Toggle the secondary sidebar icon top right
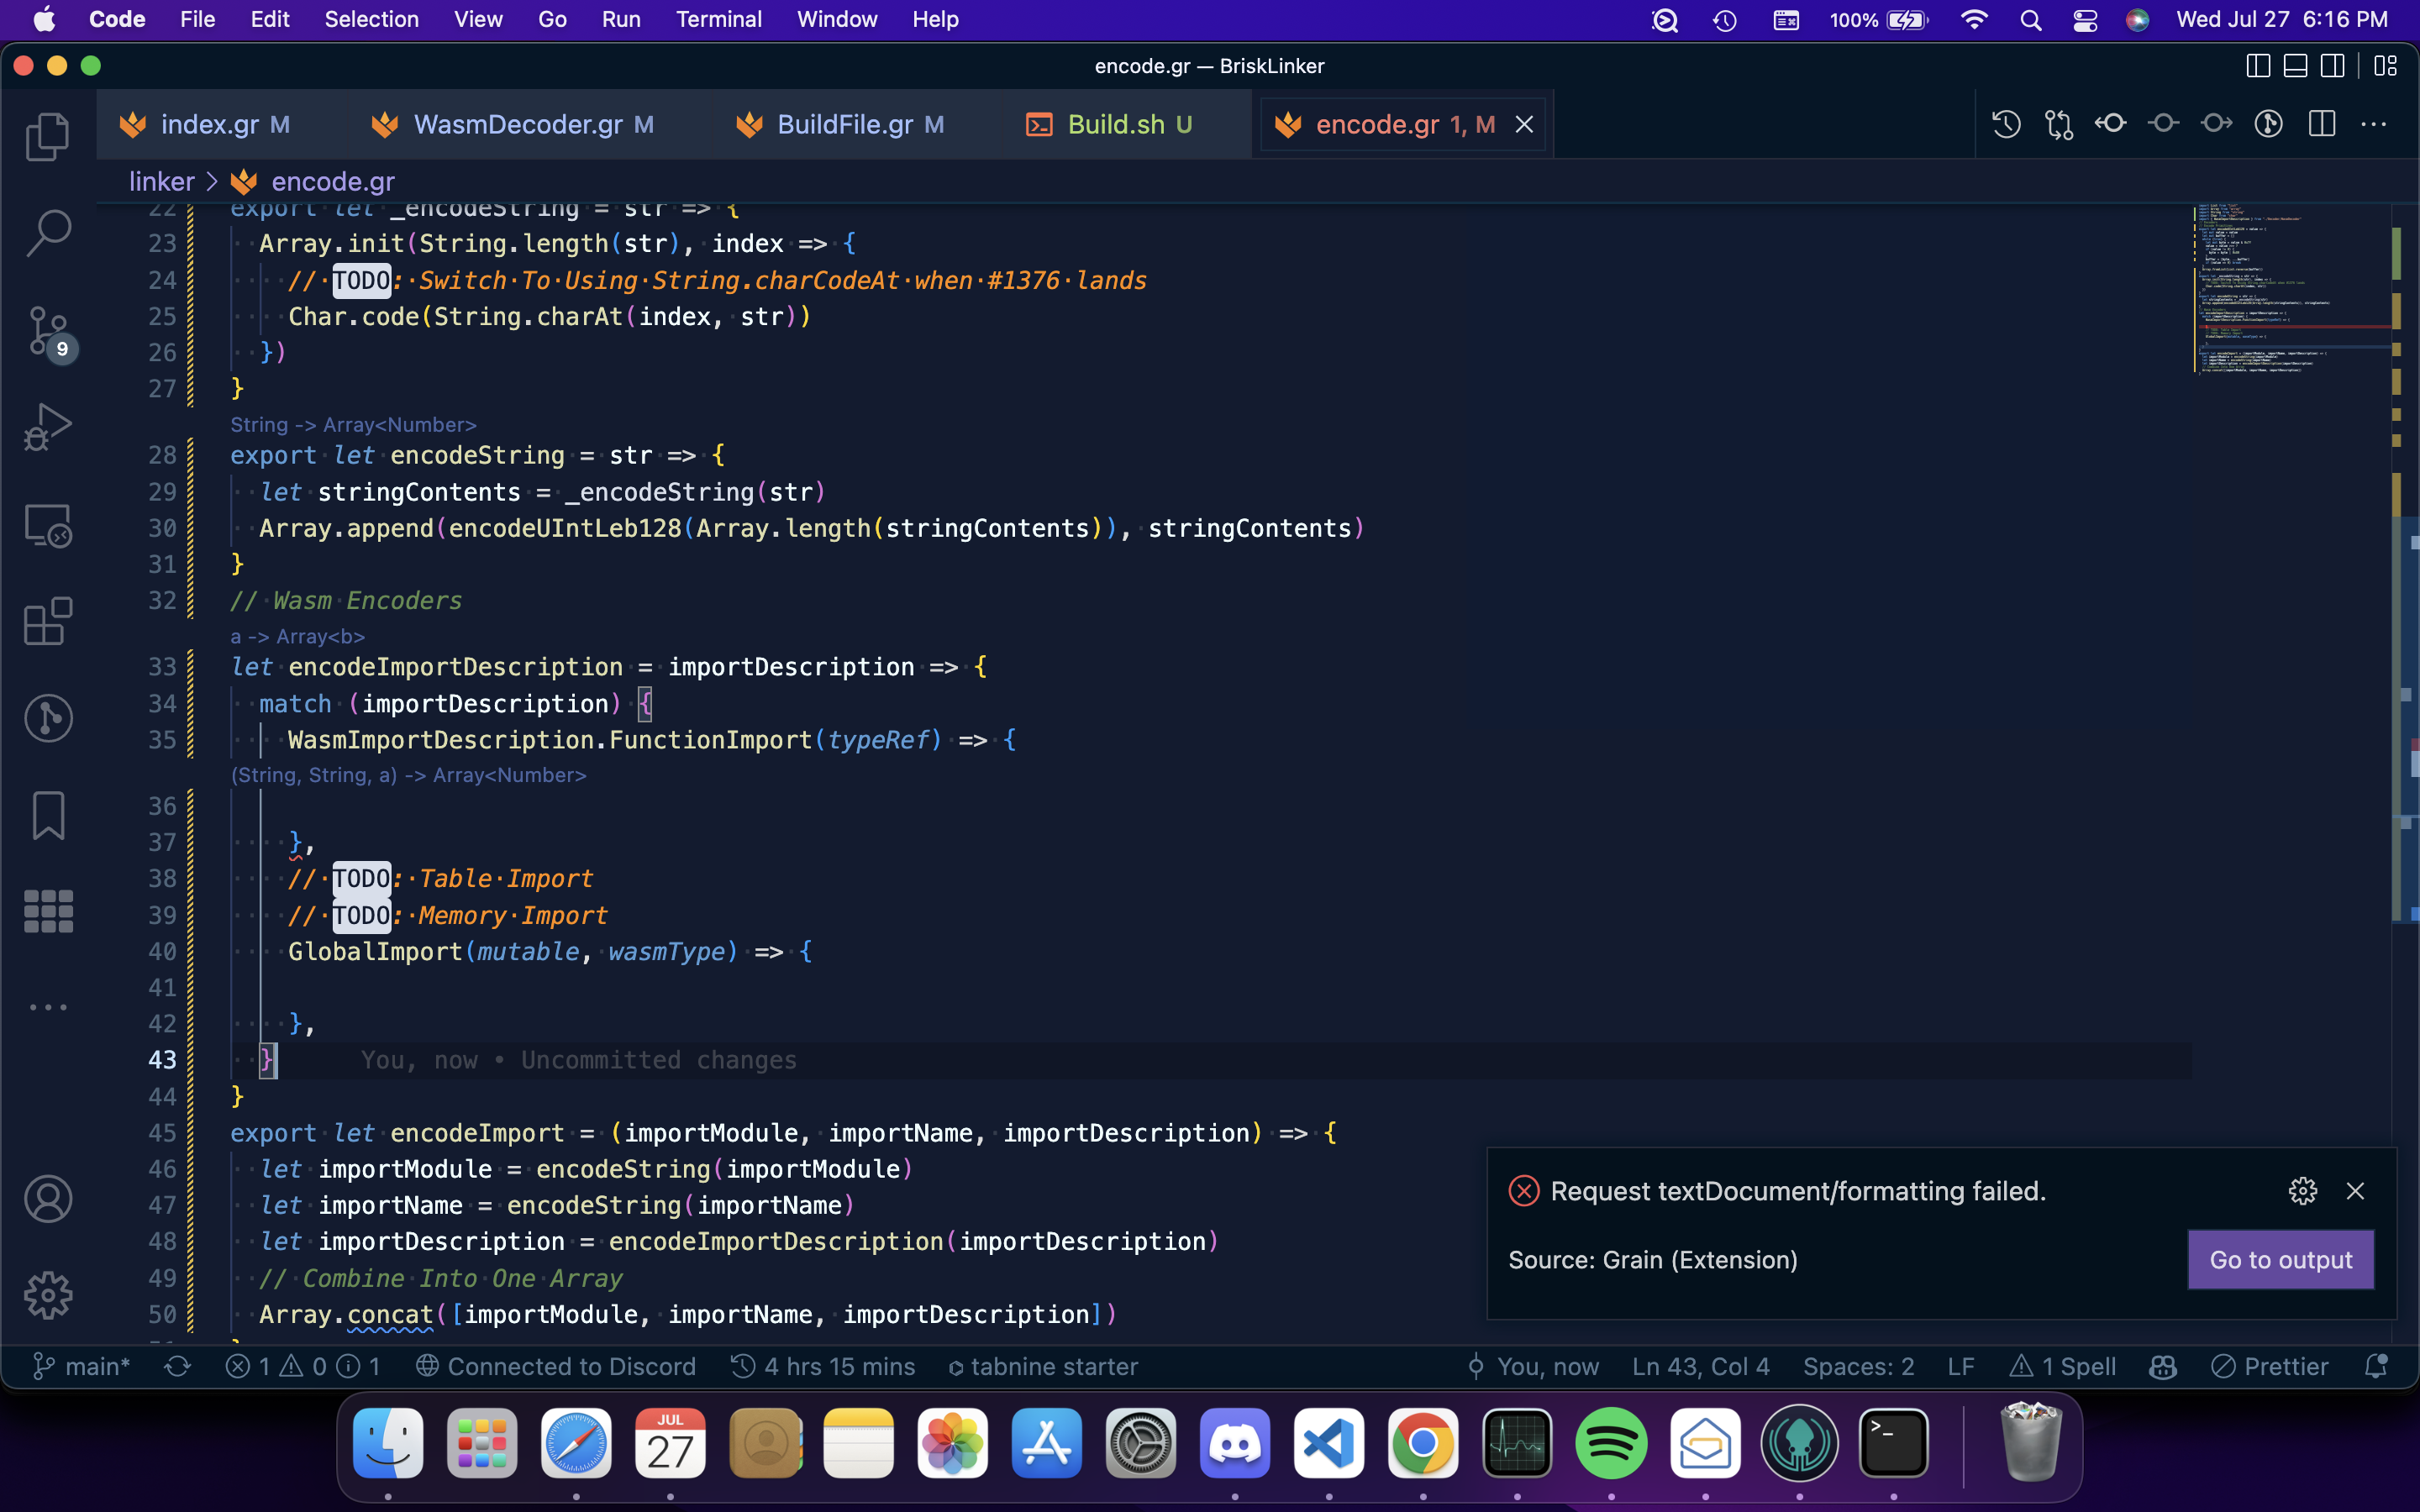Image resolution: width=2420 pixels, height=1512 pixels. coord(2332,66)
